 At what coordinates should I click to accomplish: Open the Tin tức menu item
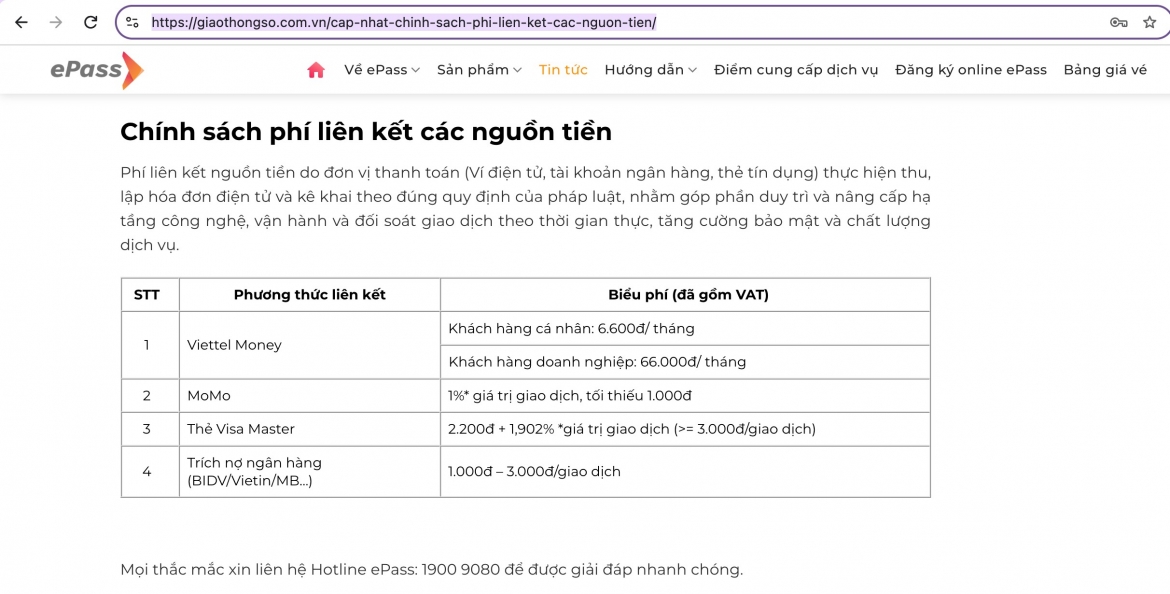pyautogui.click(x=563, y=70)
